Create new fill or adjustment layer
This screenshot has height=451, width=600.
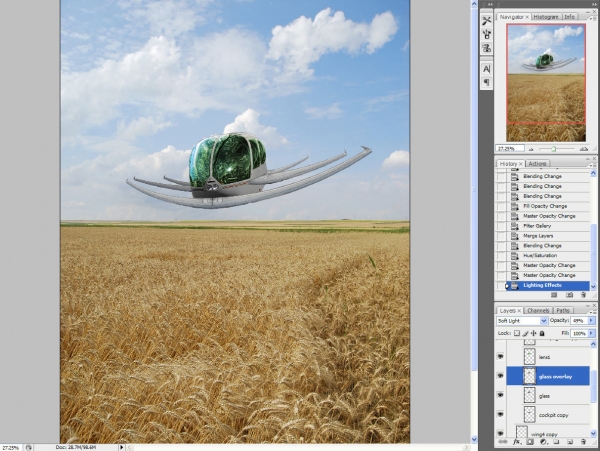(x=543, y=441)
